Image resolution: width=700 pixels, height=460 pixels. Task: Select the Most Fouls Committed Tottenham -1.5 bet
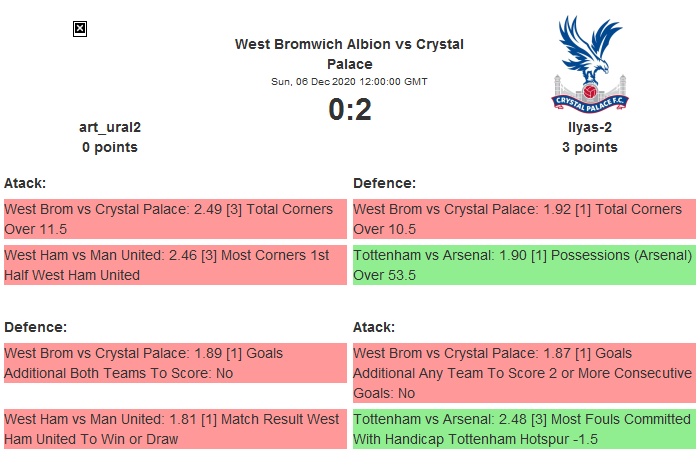[524, 428]
